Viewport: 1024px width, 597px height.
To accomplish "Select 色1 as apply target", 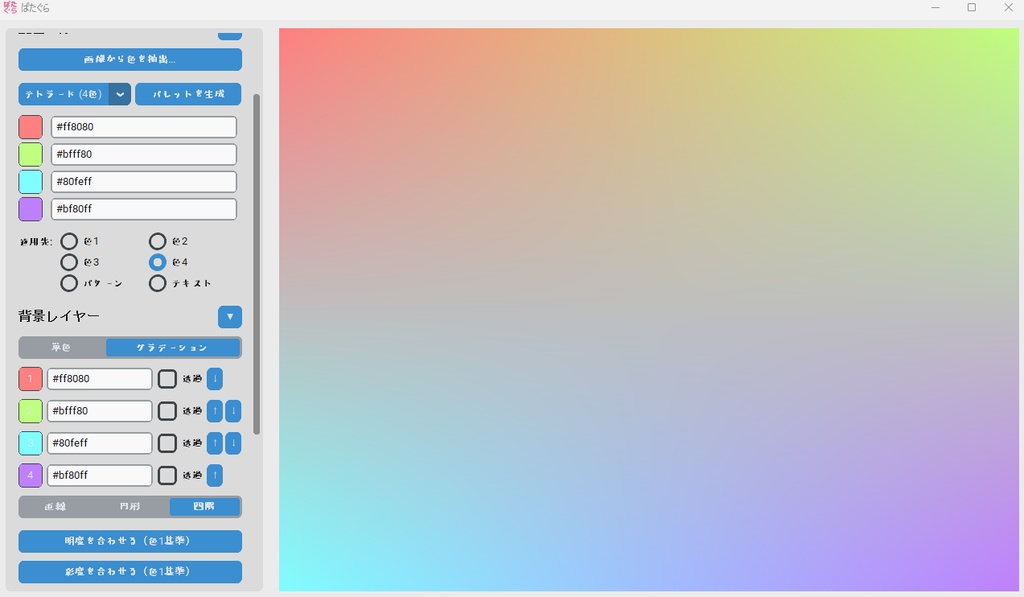I will coord(69,242).
